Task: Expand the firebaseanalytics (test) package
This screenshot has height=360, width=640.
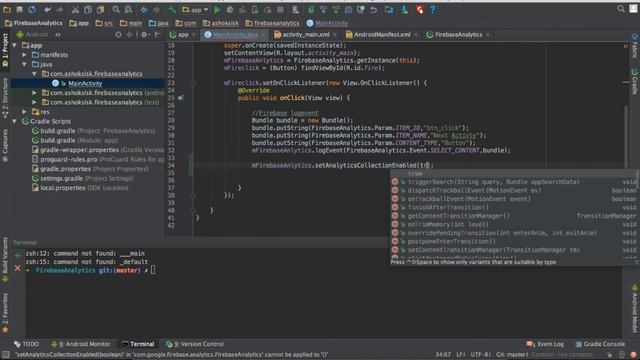Action: [x=34, y=102]
